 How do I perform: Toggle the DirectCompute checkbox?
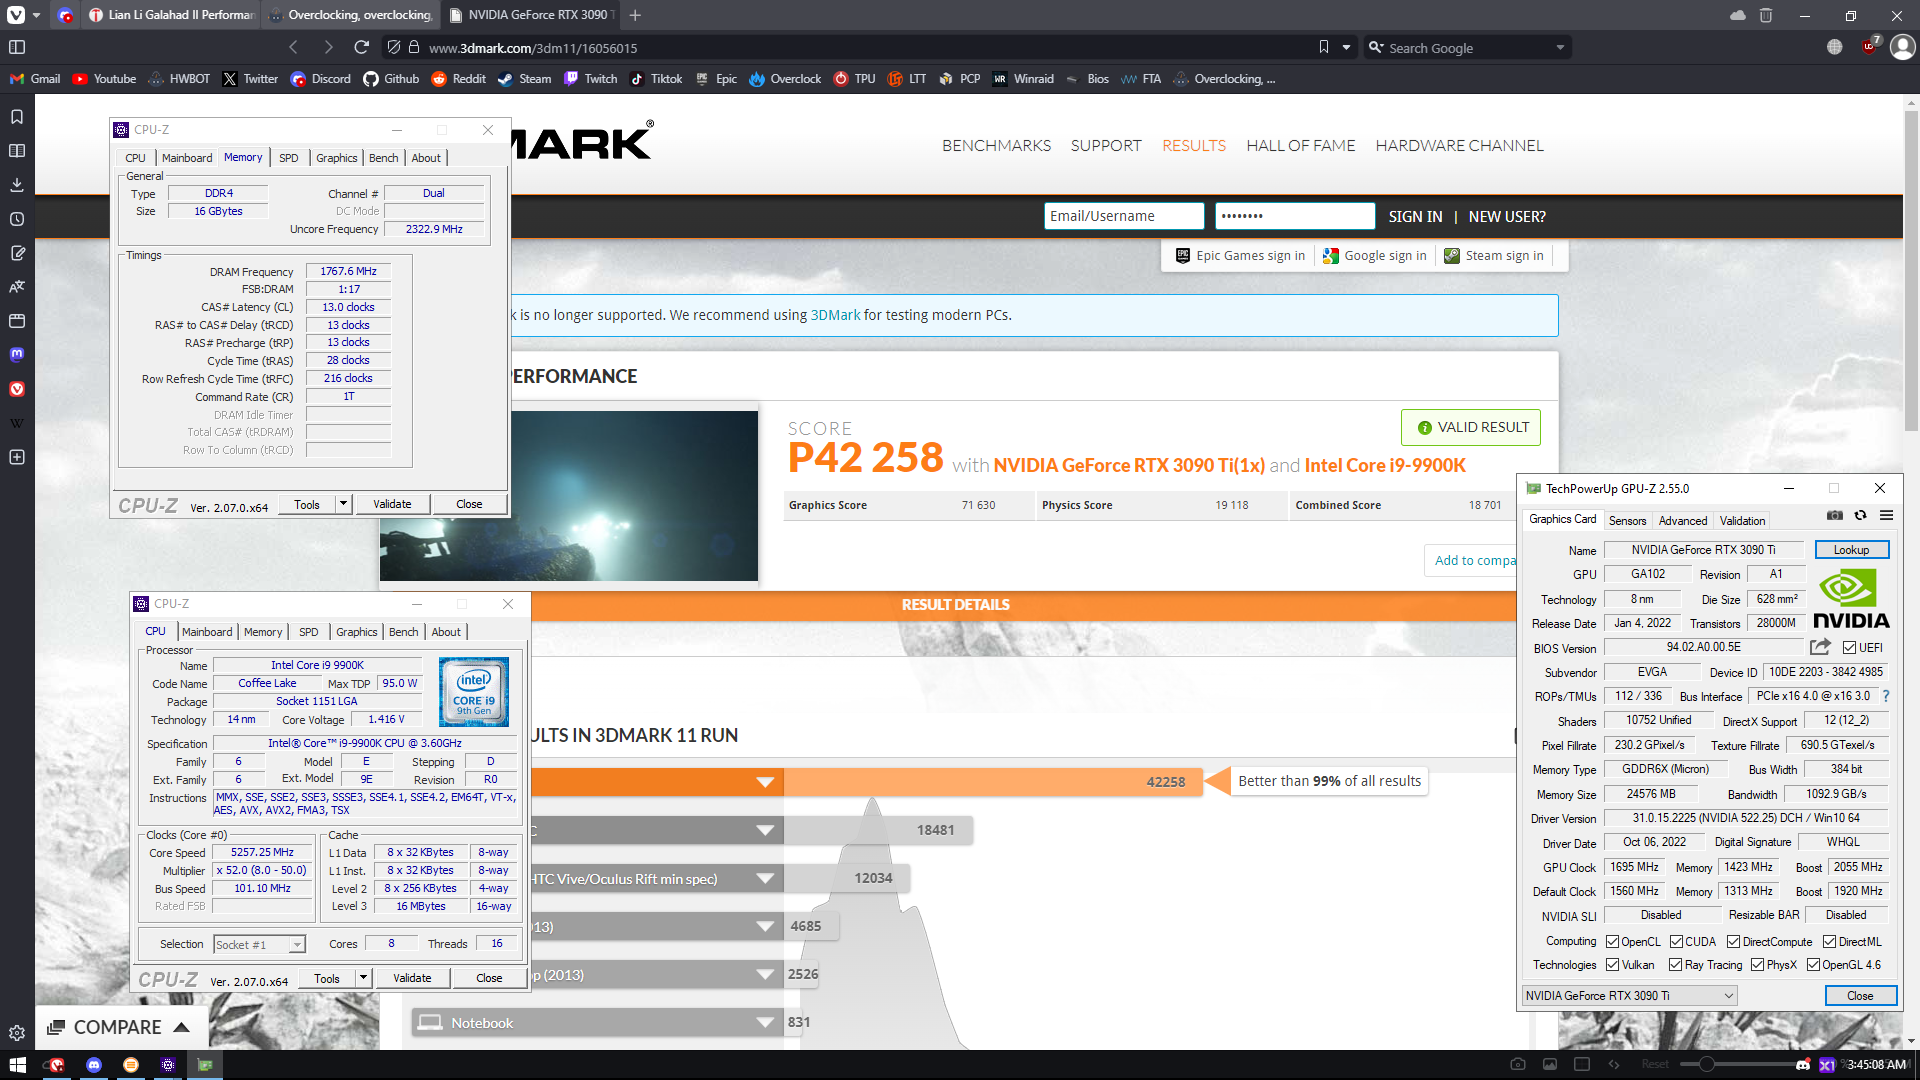click(1733, 942)
